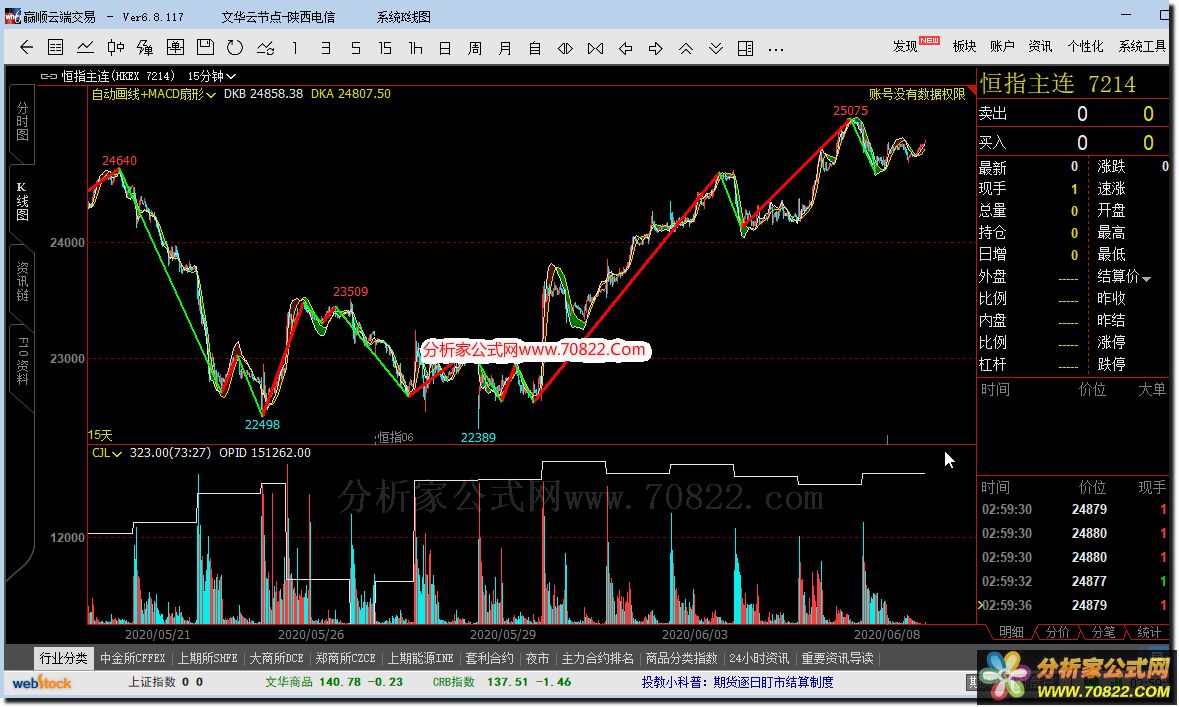This screenshot has width=1179, height=707.
Task: Open the 板块 menu
Action: click(964, 47)
